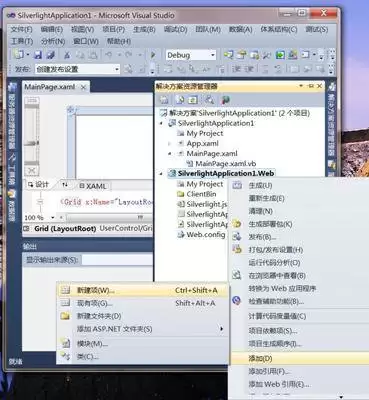Image resolution: width=369 pixels, height=400 pixels.
Task: Click the Cut scissors icon
Action: (67, 55)
